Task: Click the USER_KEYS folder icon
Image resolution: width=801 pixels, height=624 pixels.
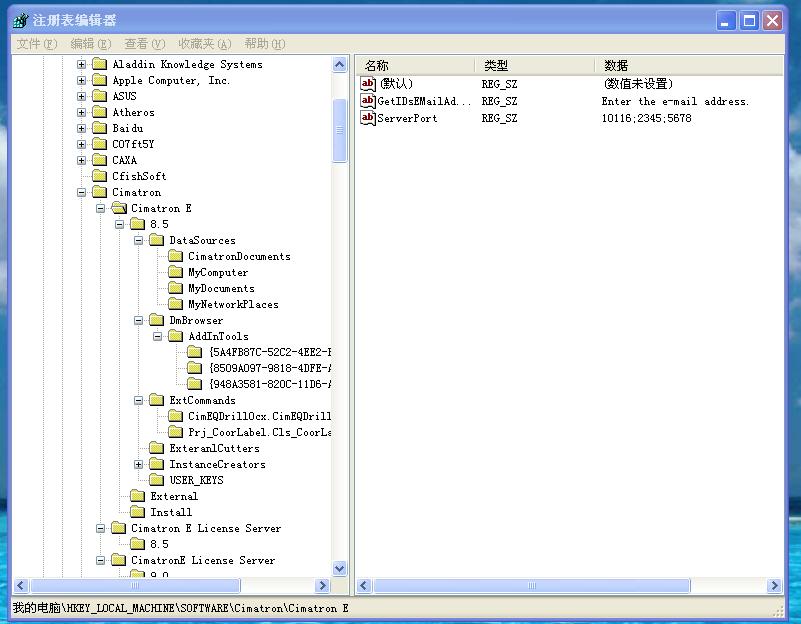Action: (157, 480)
